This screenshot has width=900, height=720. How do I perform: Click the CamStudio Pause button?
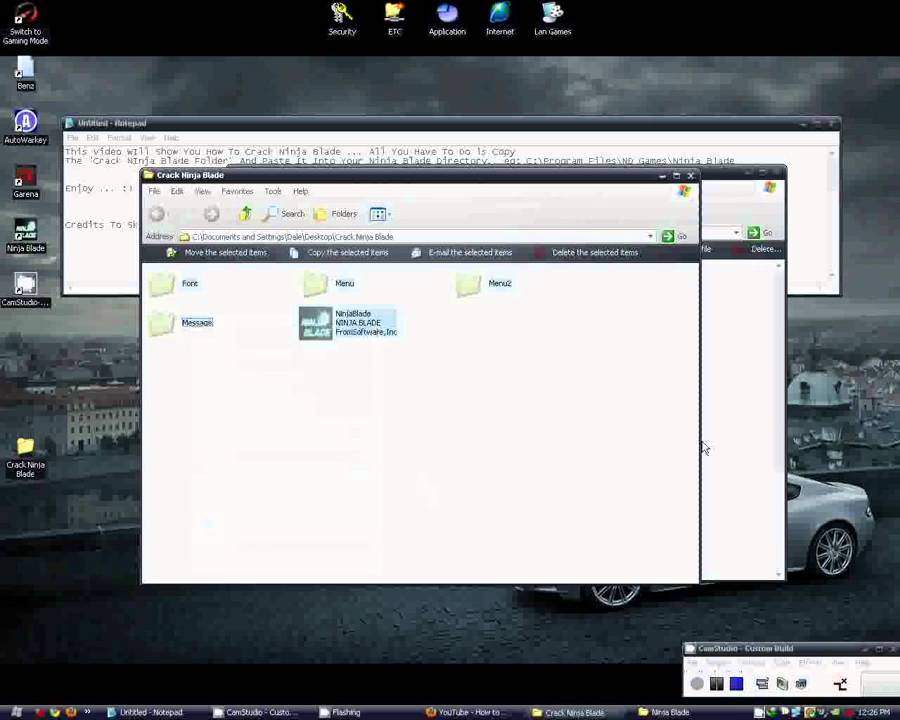pyautogui.click(x=716, y=684)
